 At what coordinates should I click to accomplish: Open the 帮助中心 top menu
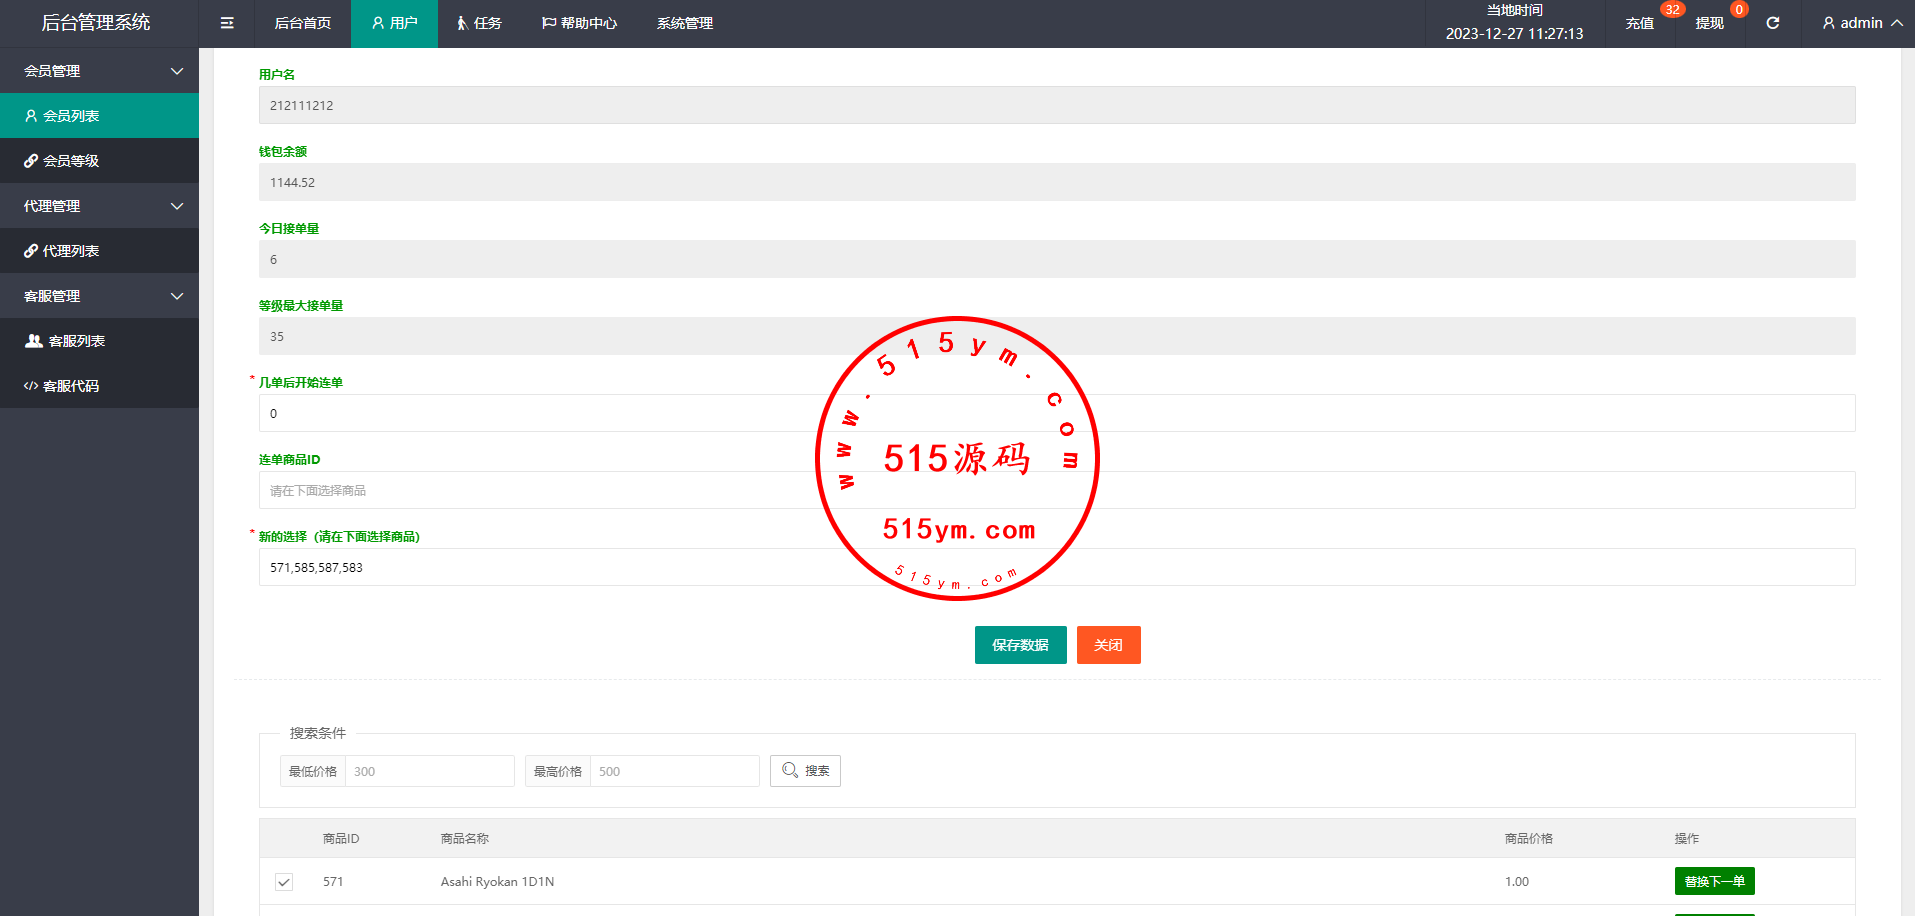pos(579,23)
